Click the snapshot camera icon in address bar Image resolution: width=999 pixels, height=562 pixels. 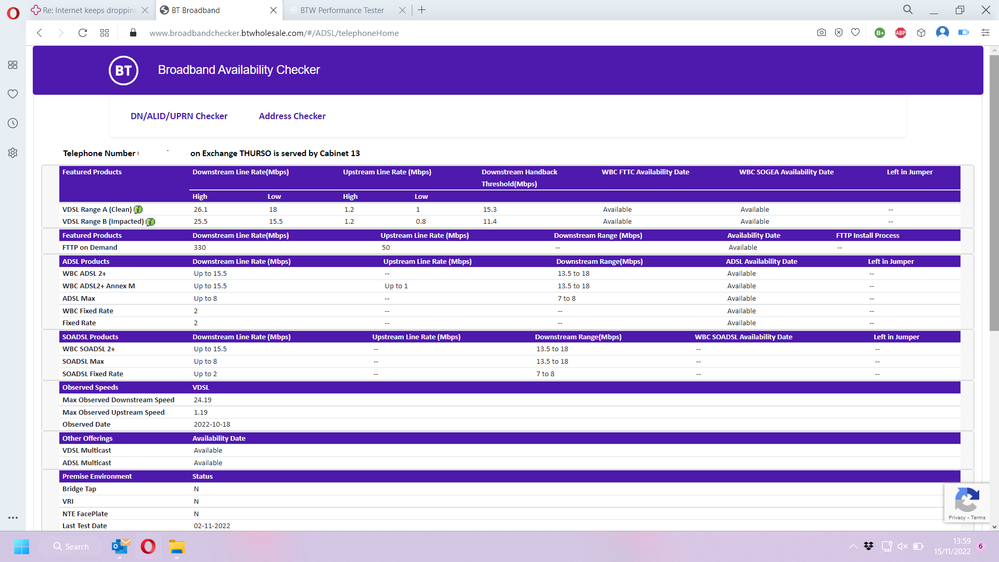[x=821, y=32]
